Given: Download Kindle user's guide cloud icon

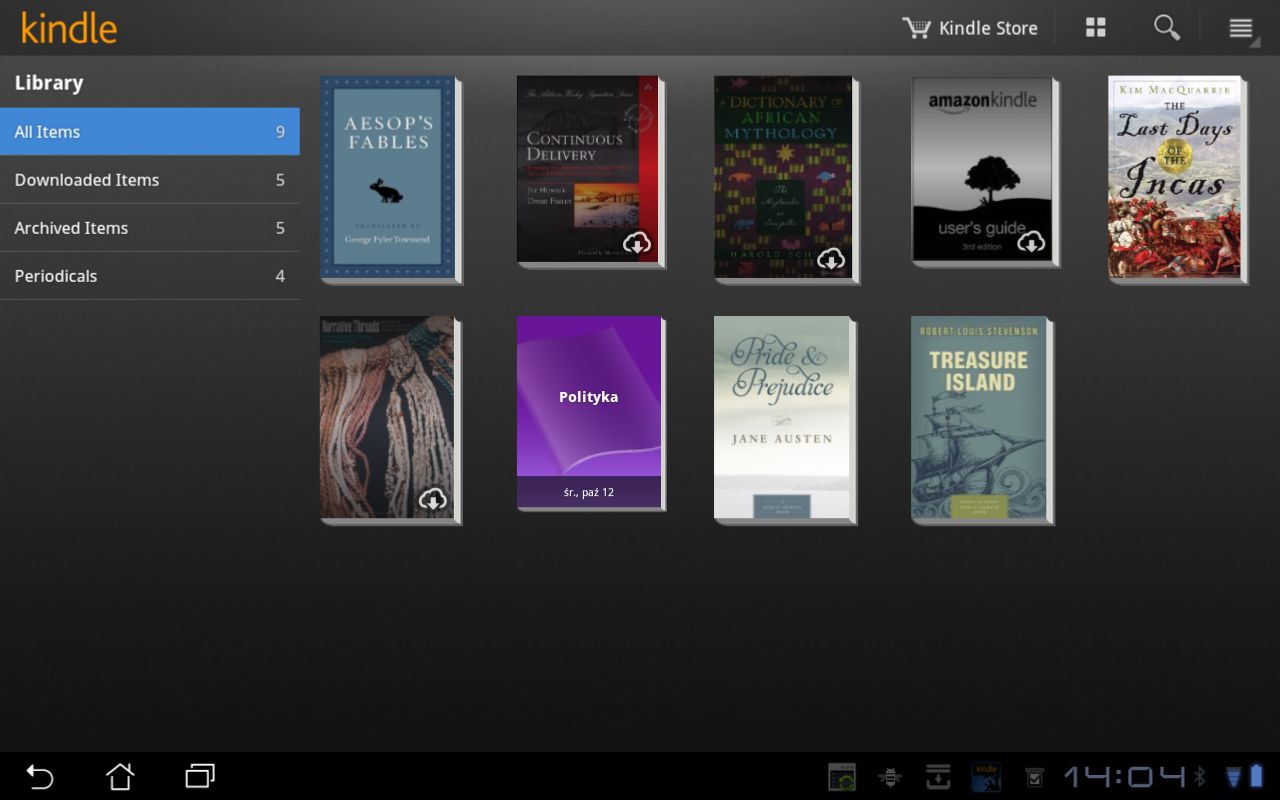Looking at the screenshot, I should pyautogui.click(x=1031, y=241).
